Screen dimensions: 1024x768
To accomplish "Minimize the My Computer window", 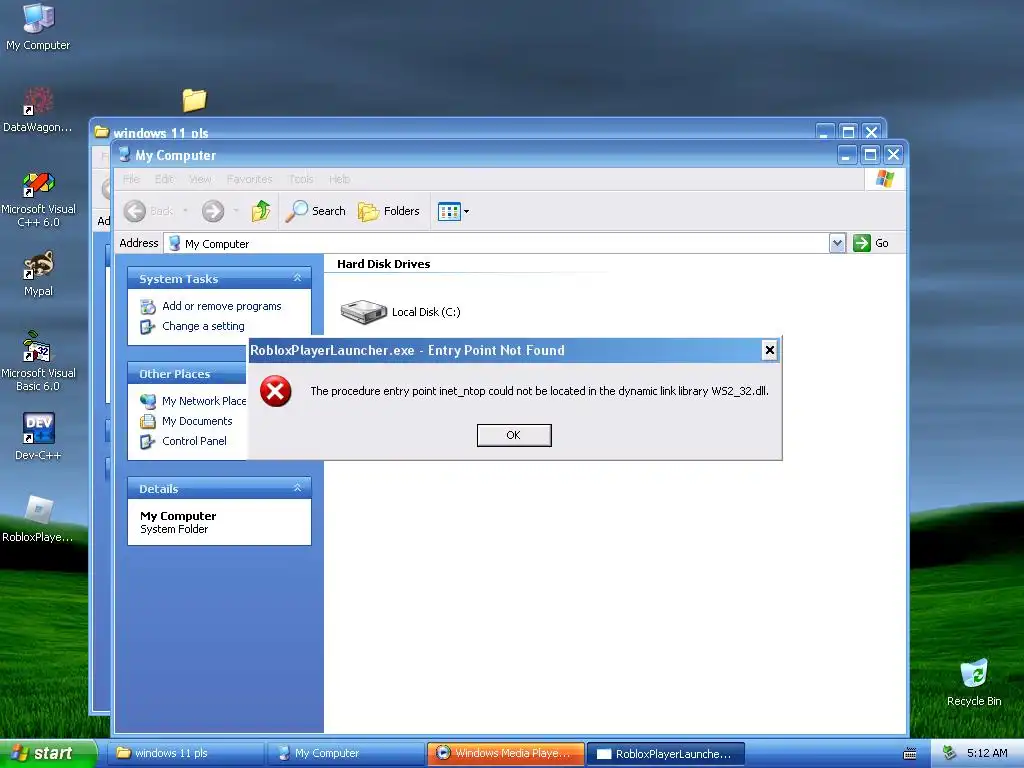I will (847, 155).
